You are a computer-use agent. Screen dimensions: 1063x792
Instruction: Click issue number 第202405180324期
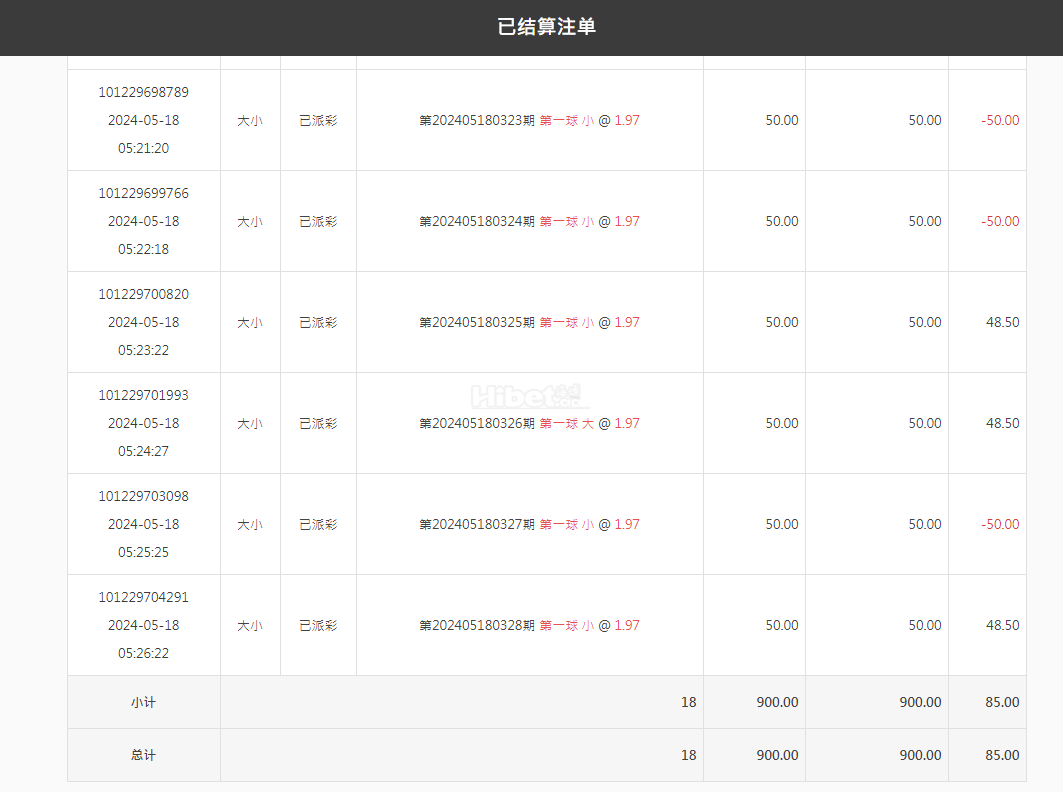[x=477, y=221]
